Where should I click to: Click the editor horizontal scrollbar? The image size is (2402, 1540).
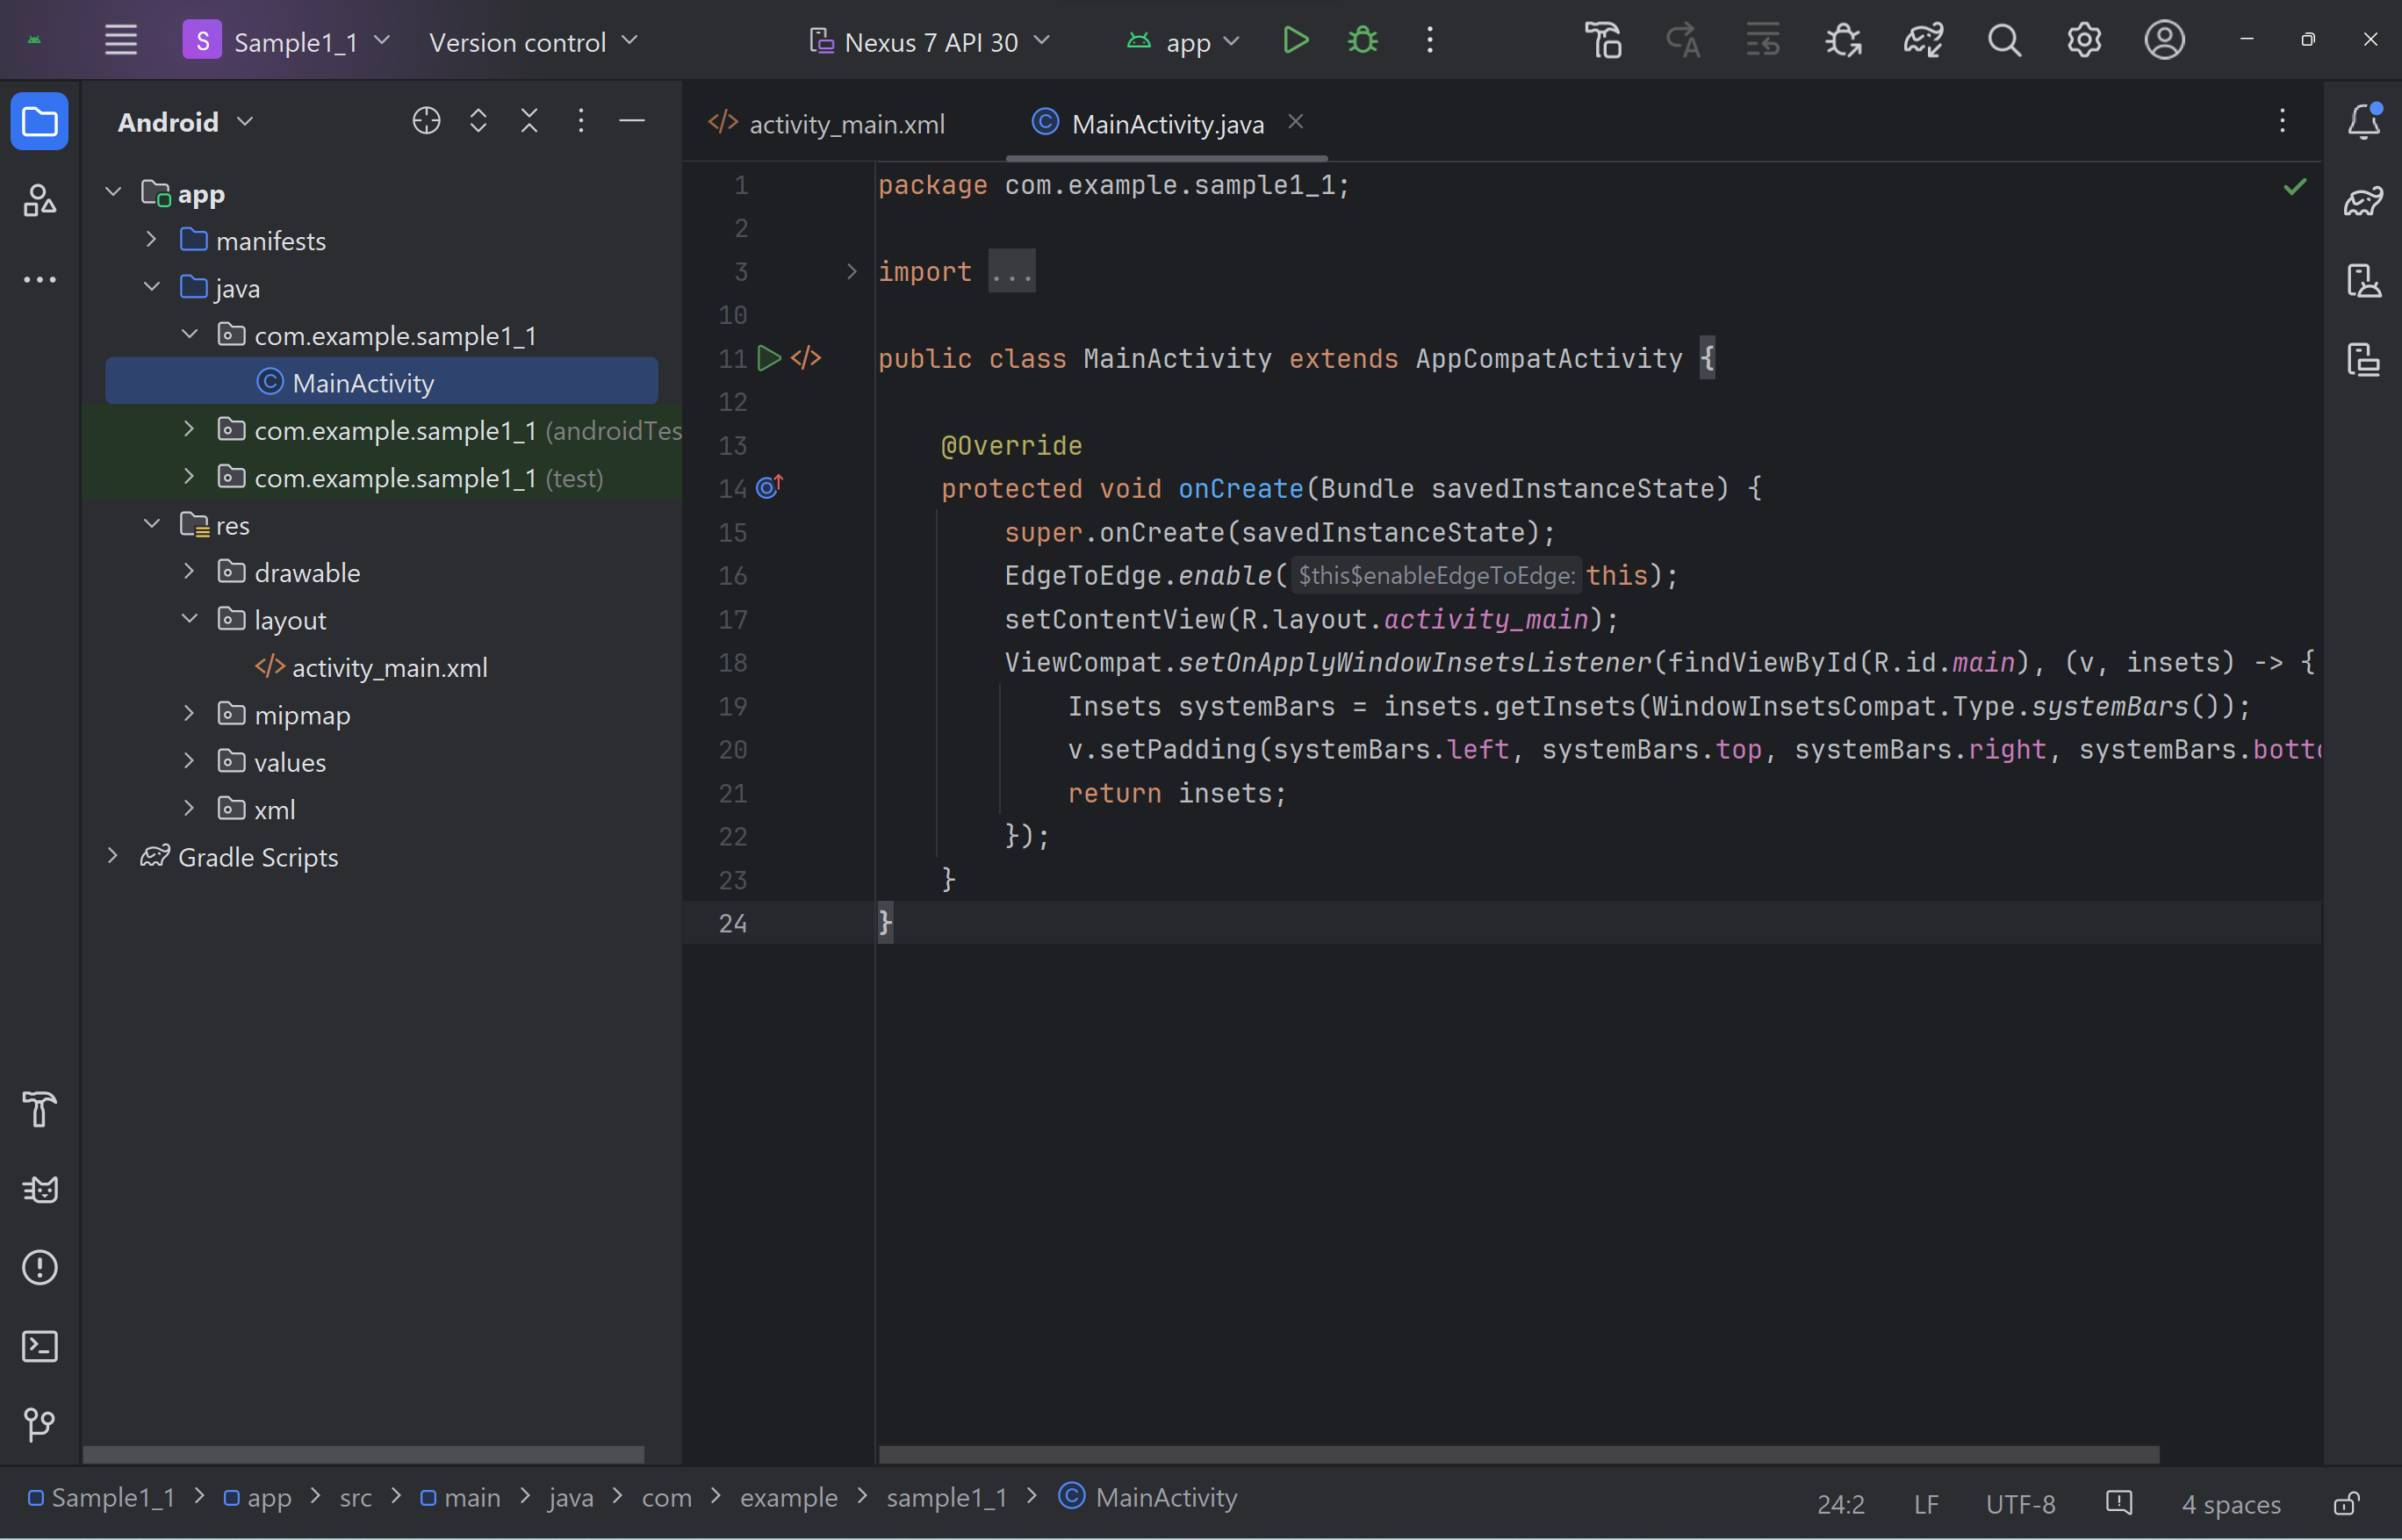pyautogui.click(x=1519, y=1454)
